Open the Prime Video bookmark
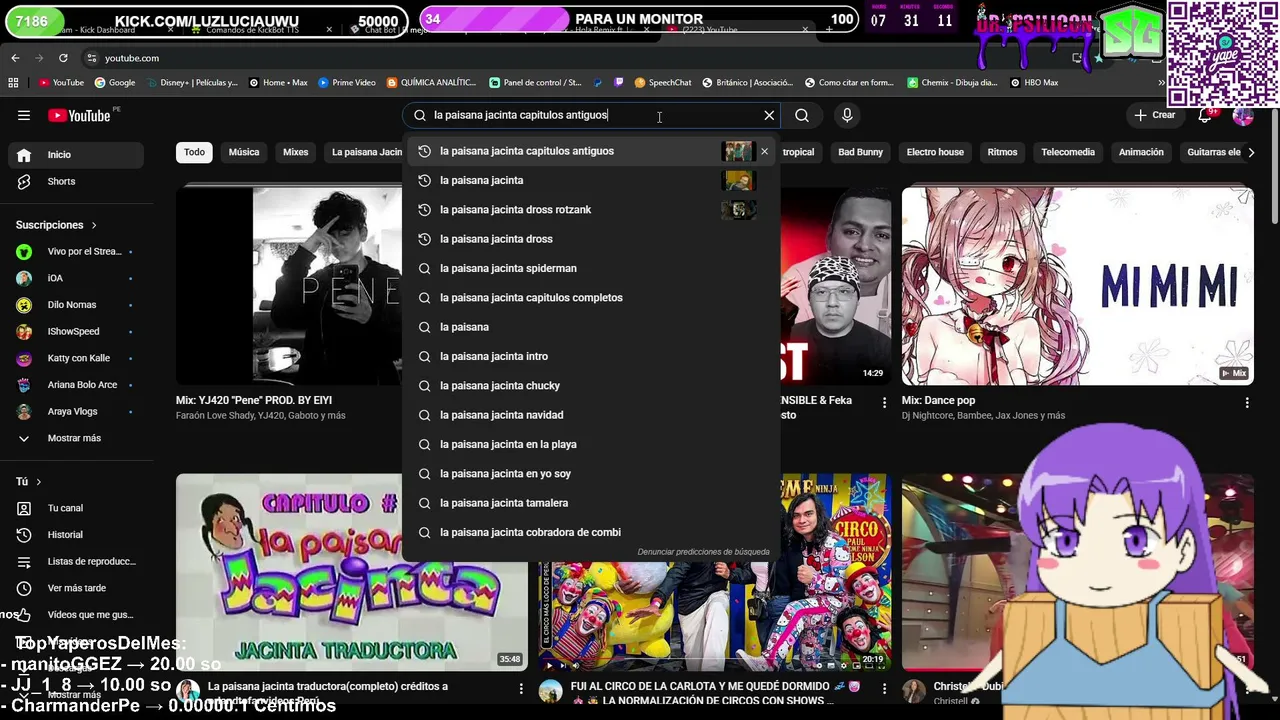Viewport: 1280px width, 720px height. tap(347, 83)
